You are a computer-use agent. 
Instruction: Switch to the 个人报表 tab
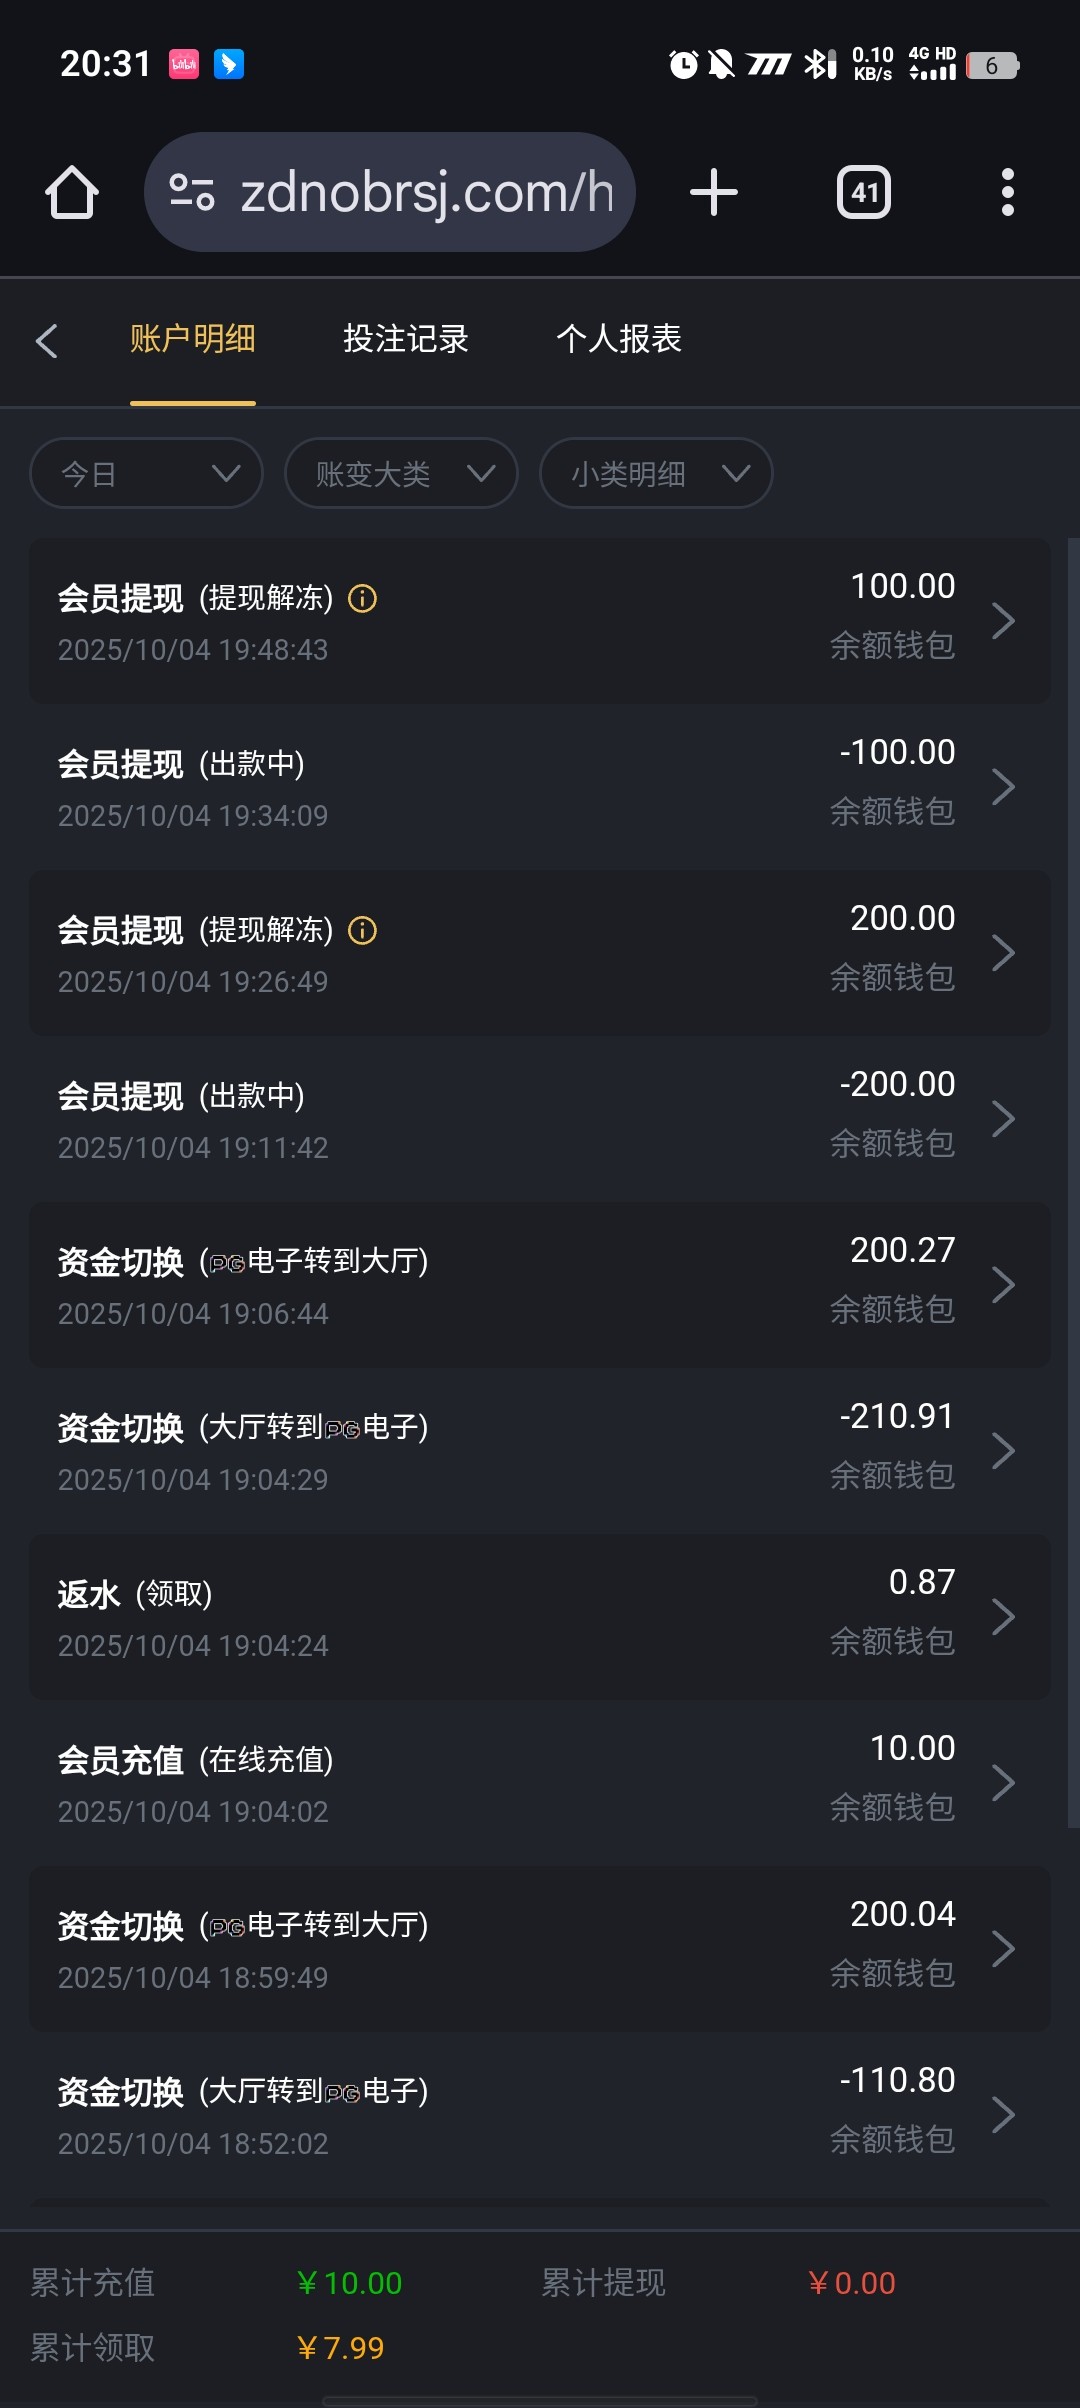[619, 339]
